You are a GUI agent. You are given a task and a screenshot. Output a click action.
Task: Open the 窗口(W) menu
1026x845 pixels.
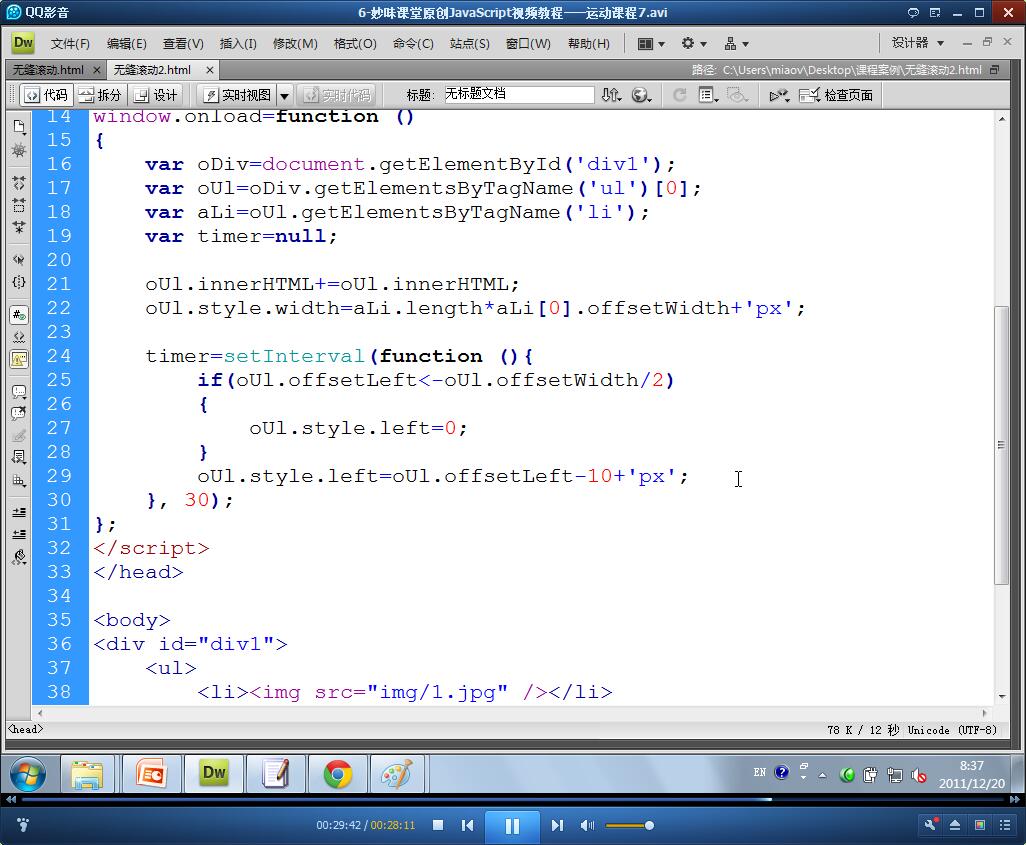[528, 44]
